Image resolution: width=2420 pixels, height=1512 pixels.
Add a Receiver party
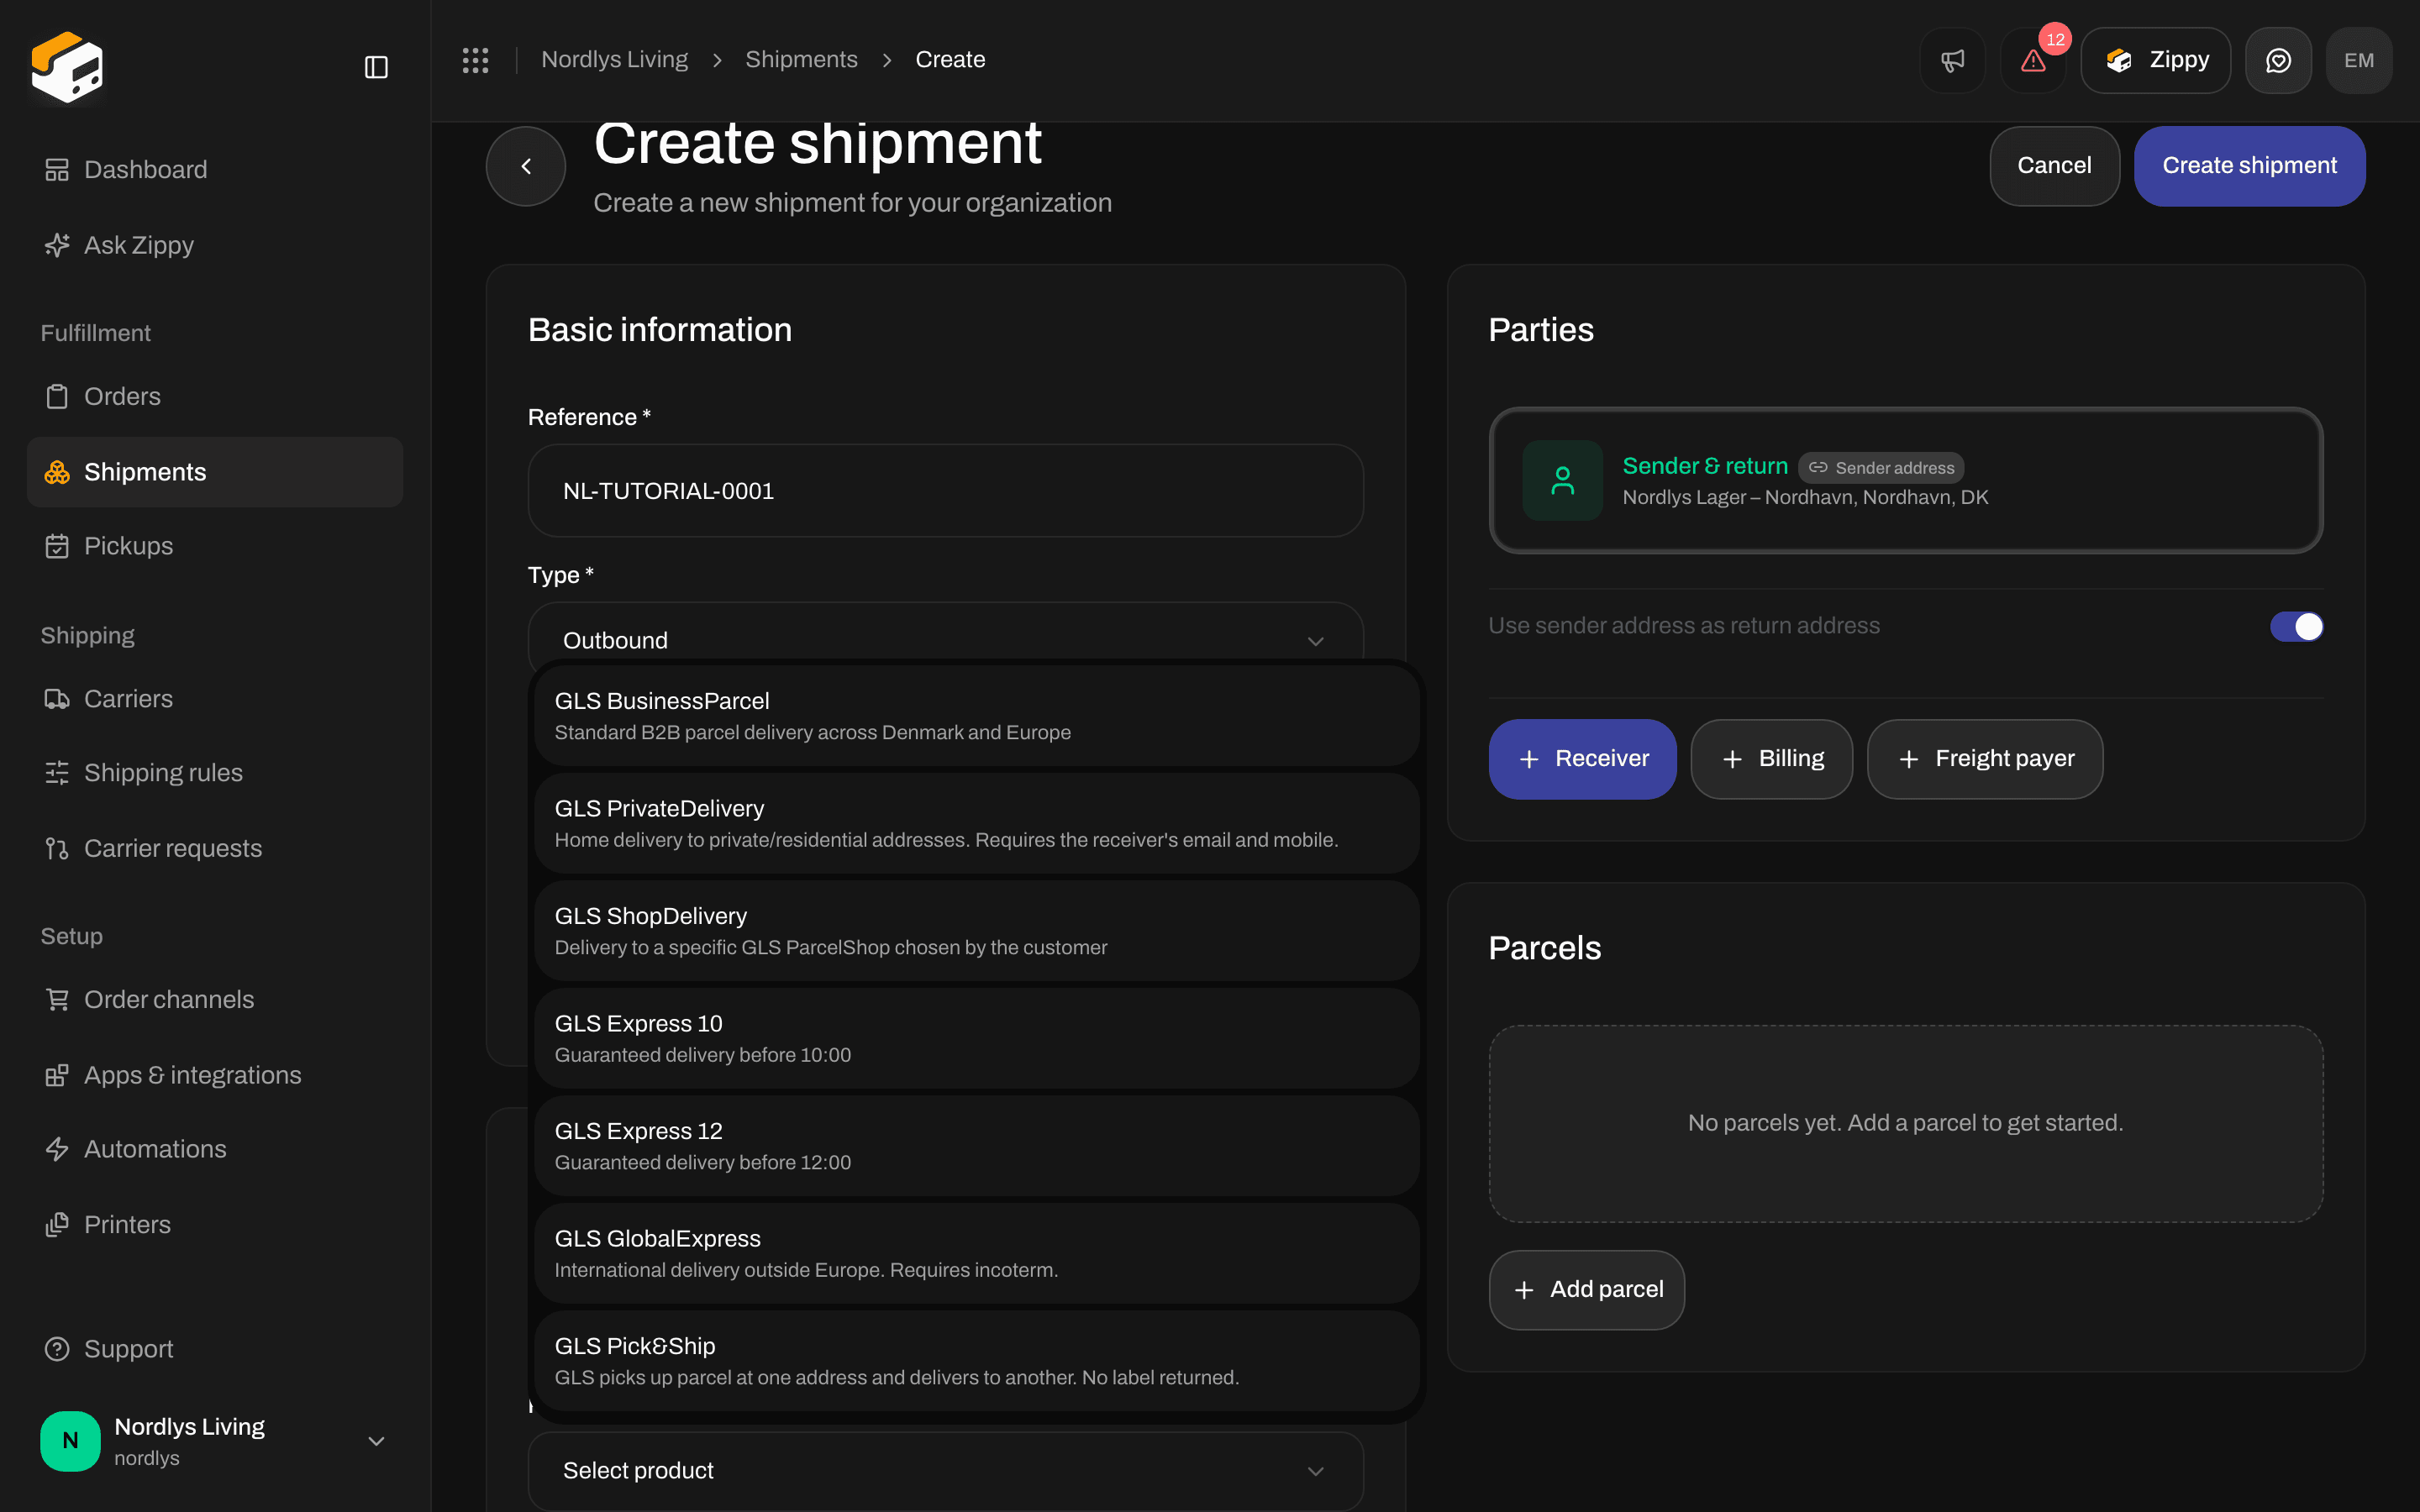click(1582, 759)
